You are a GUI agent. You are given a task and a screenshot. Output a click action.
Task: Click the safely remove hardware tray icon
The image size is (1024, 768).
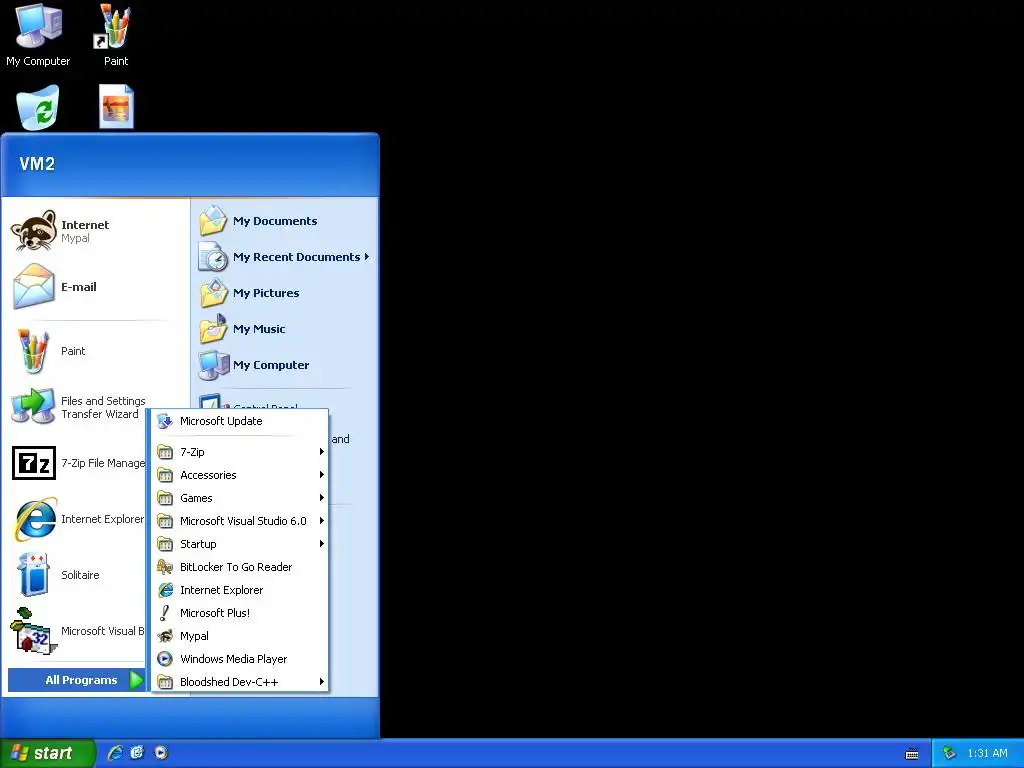(x=950, y=754)
